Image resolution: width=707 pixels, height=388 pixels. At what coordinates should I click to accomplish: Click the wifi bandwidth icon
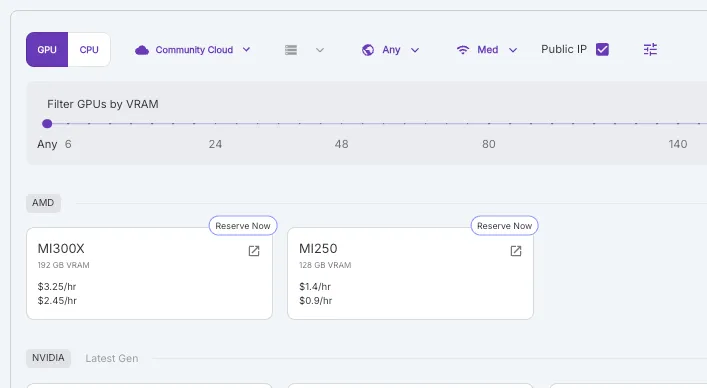tap(463, 50)
